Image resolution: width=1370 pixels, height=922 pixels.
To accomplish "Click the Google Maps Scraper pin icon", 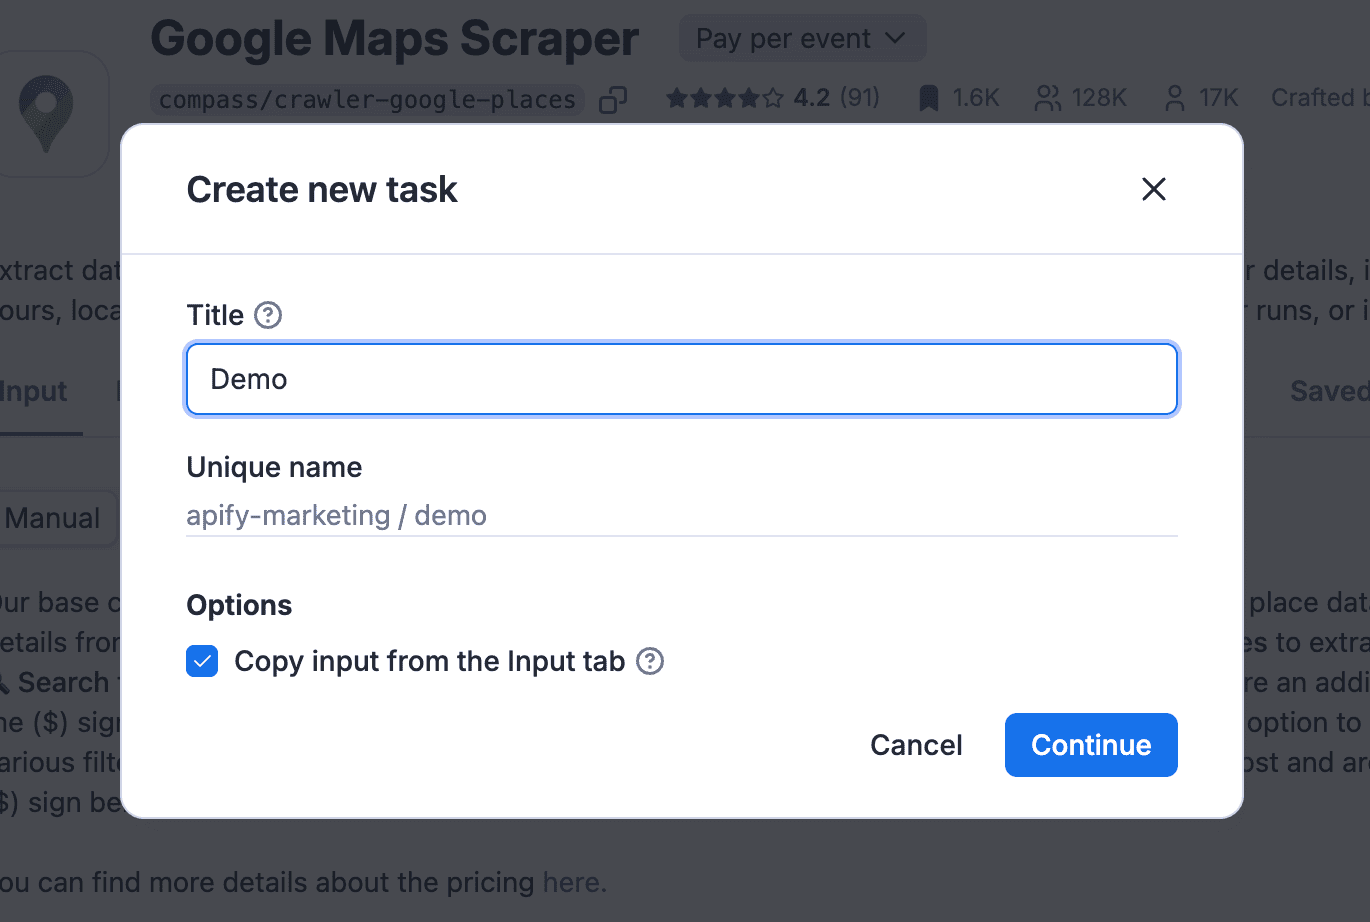I will click(x=46, y=114).
